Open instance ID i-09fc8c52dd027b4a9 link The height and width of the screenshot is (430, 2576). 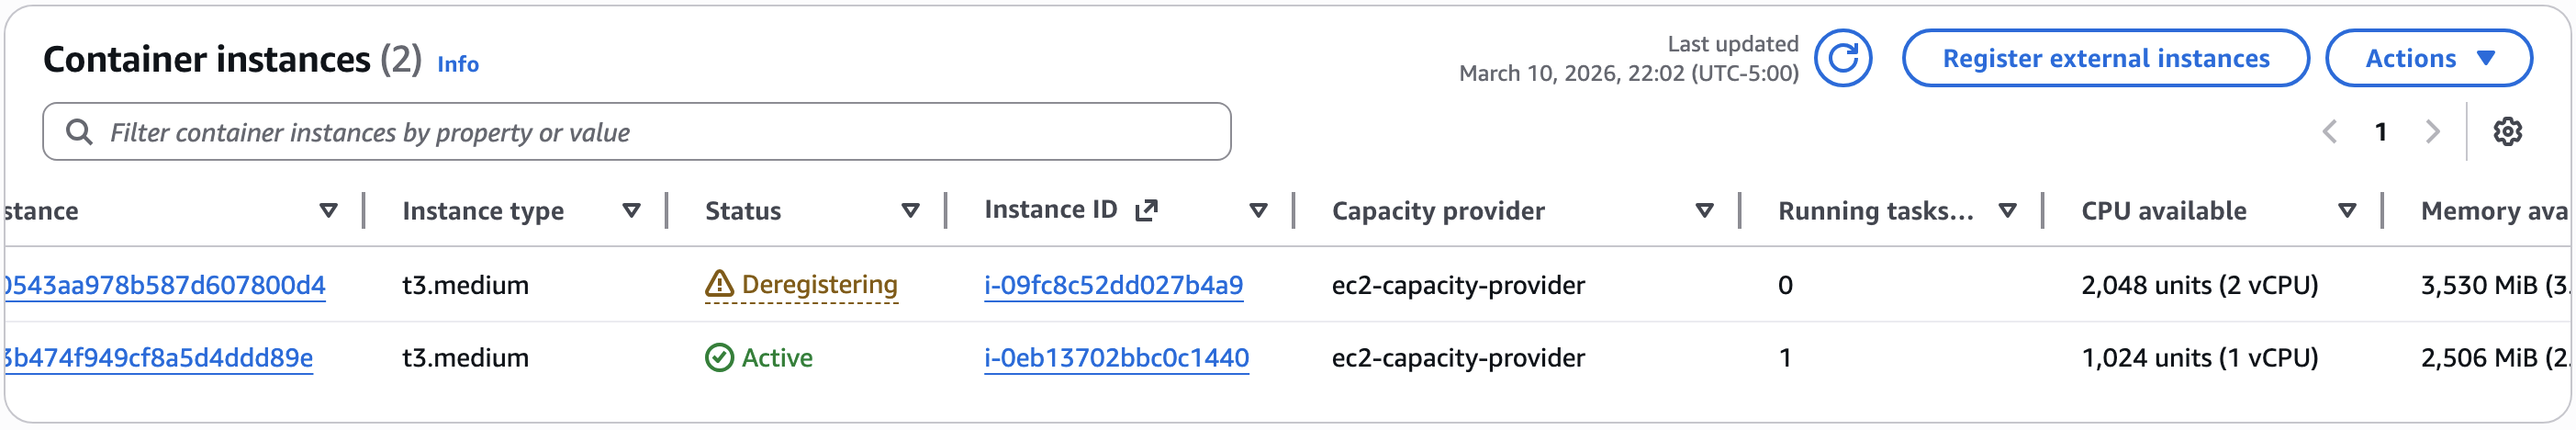1113,286
